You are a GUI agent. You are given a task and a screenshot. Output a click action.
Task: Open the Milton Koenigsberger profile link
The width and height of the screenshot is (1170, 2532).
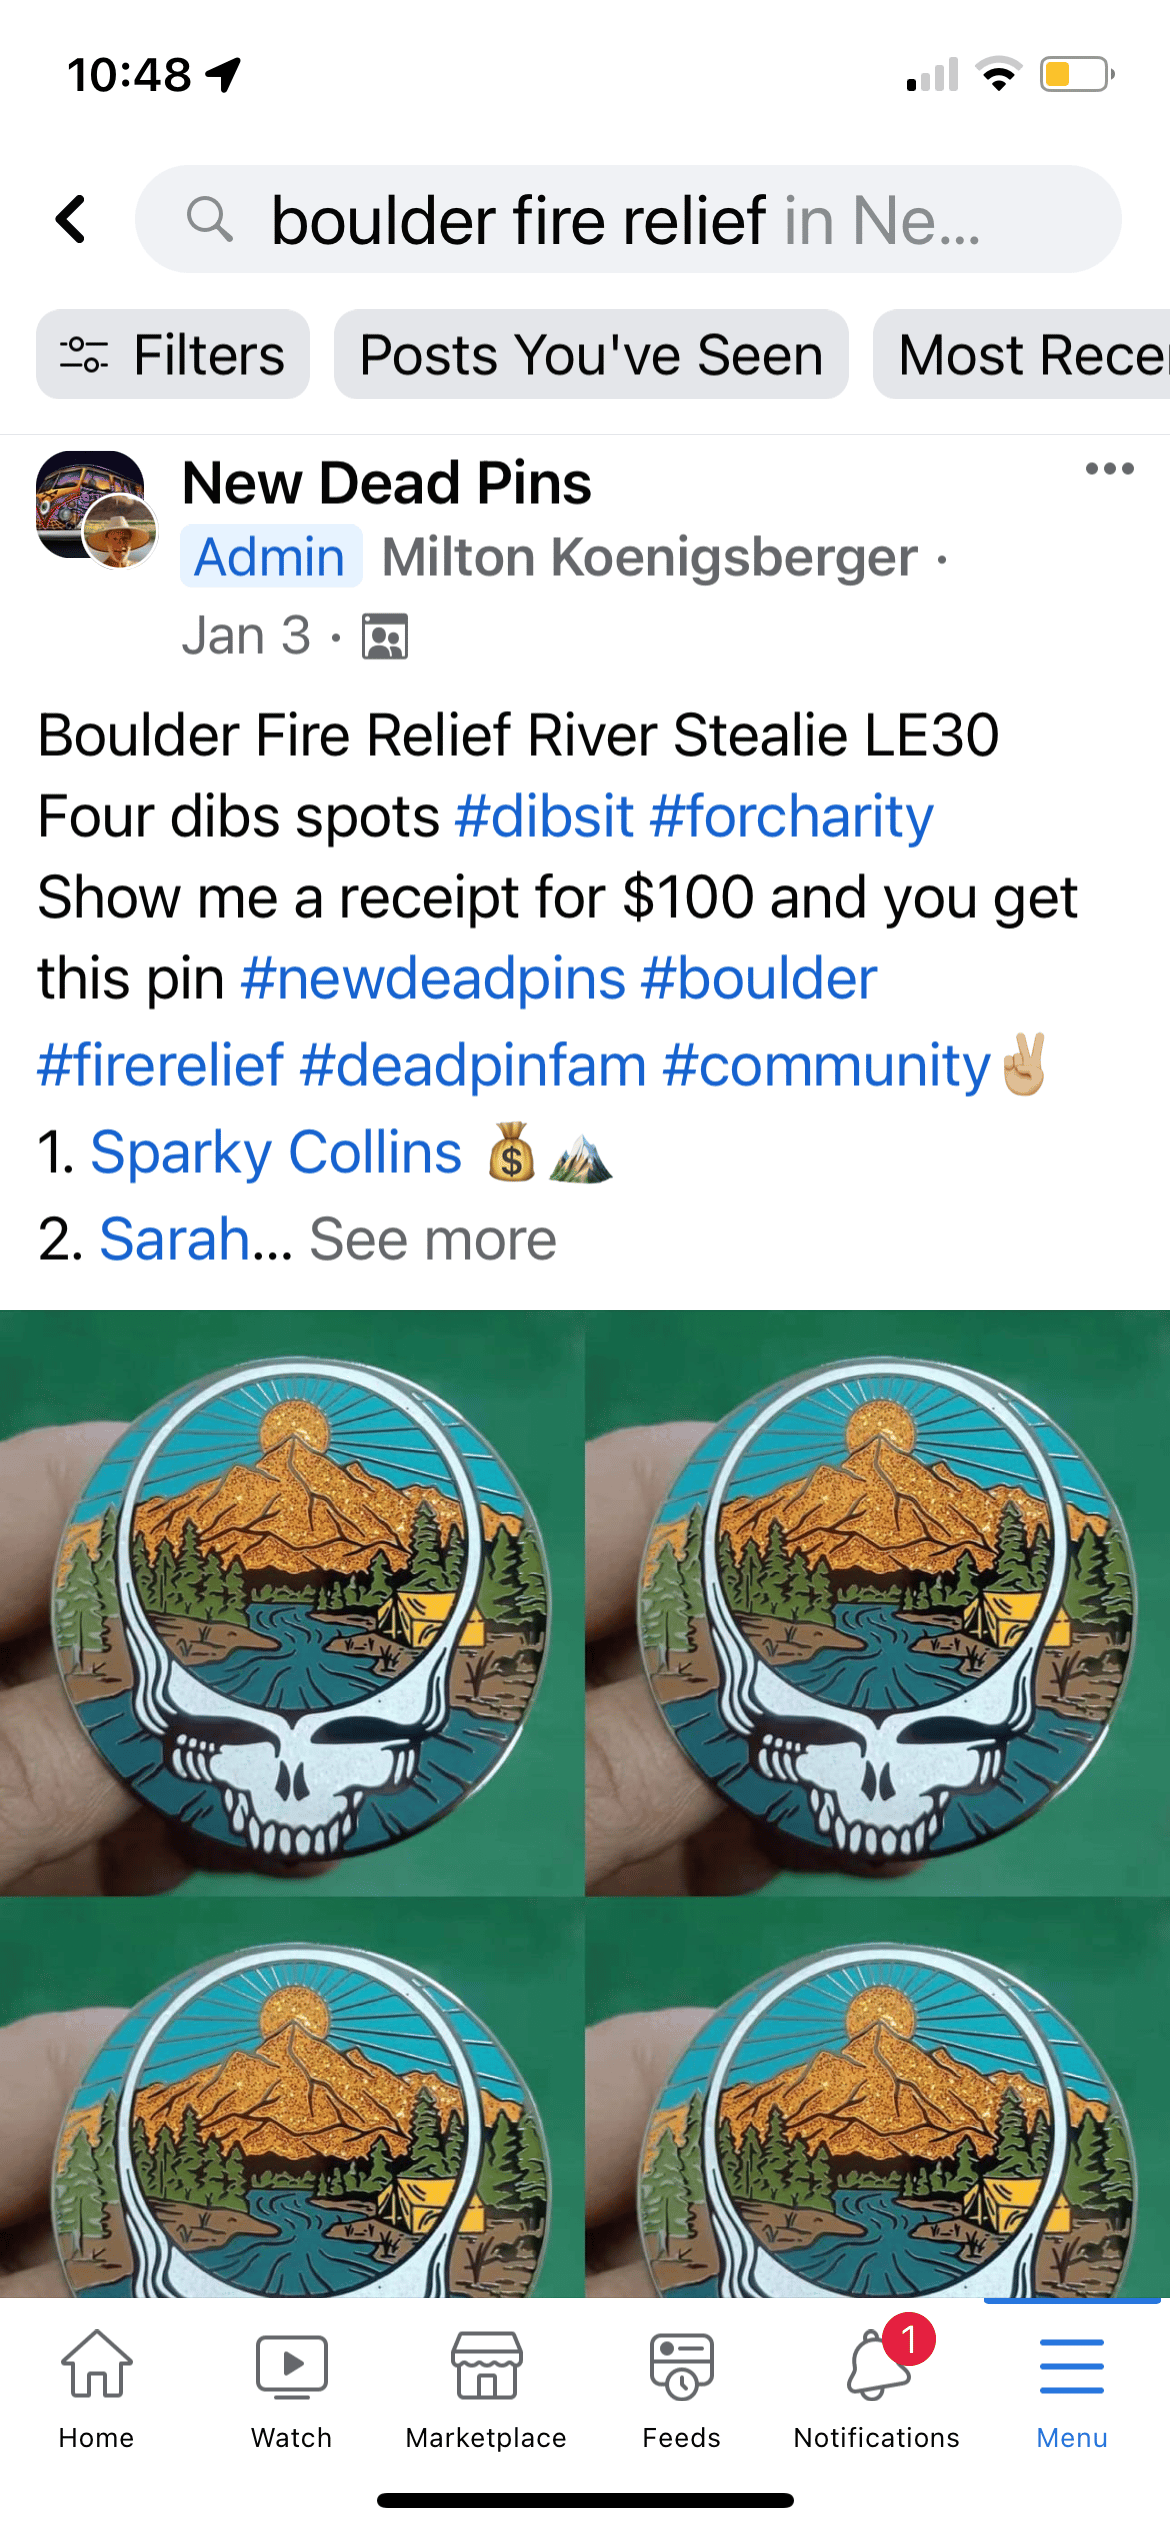(x=650, y=557)
